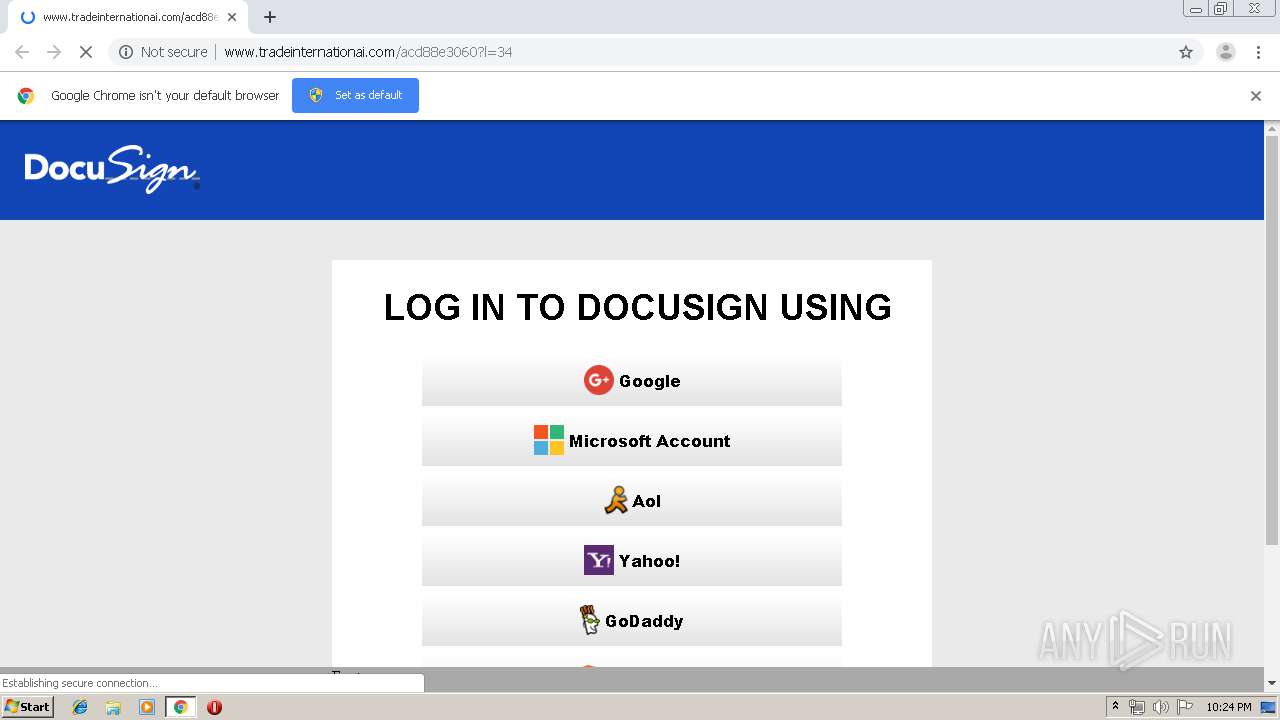The image size is (1280, 720).
Task: Click the GoDaddy mascot icon
Action: (590, 620)
